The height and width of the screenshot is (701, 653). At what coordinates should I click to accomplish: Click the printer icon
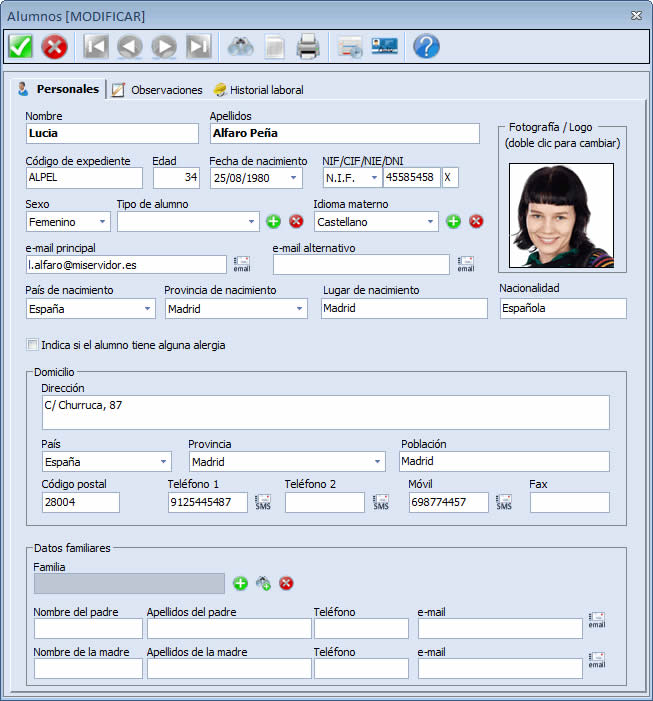coord(308,46)
